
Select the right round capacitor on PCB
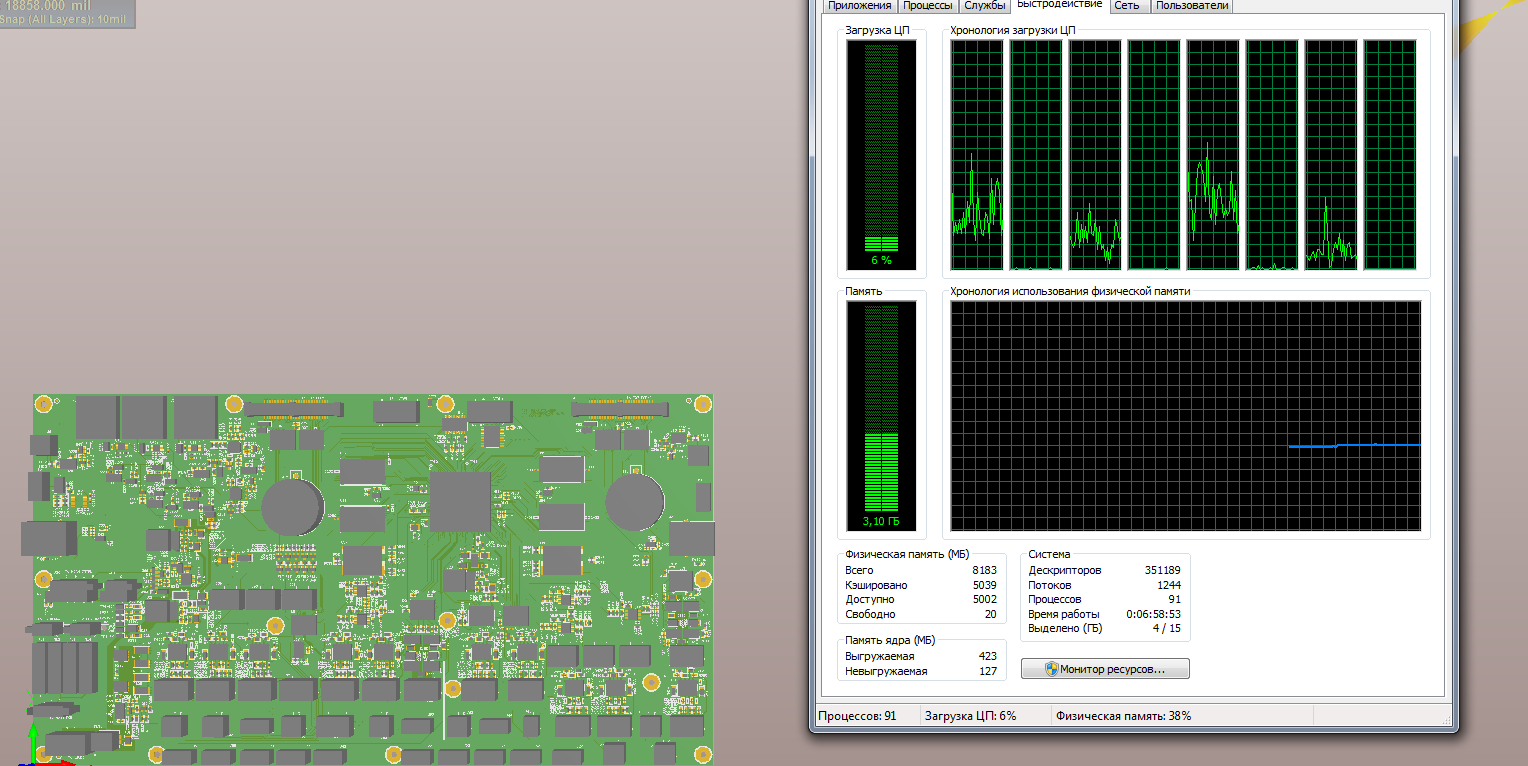point(635,502)
